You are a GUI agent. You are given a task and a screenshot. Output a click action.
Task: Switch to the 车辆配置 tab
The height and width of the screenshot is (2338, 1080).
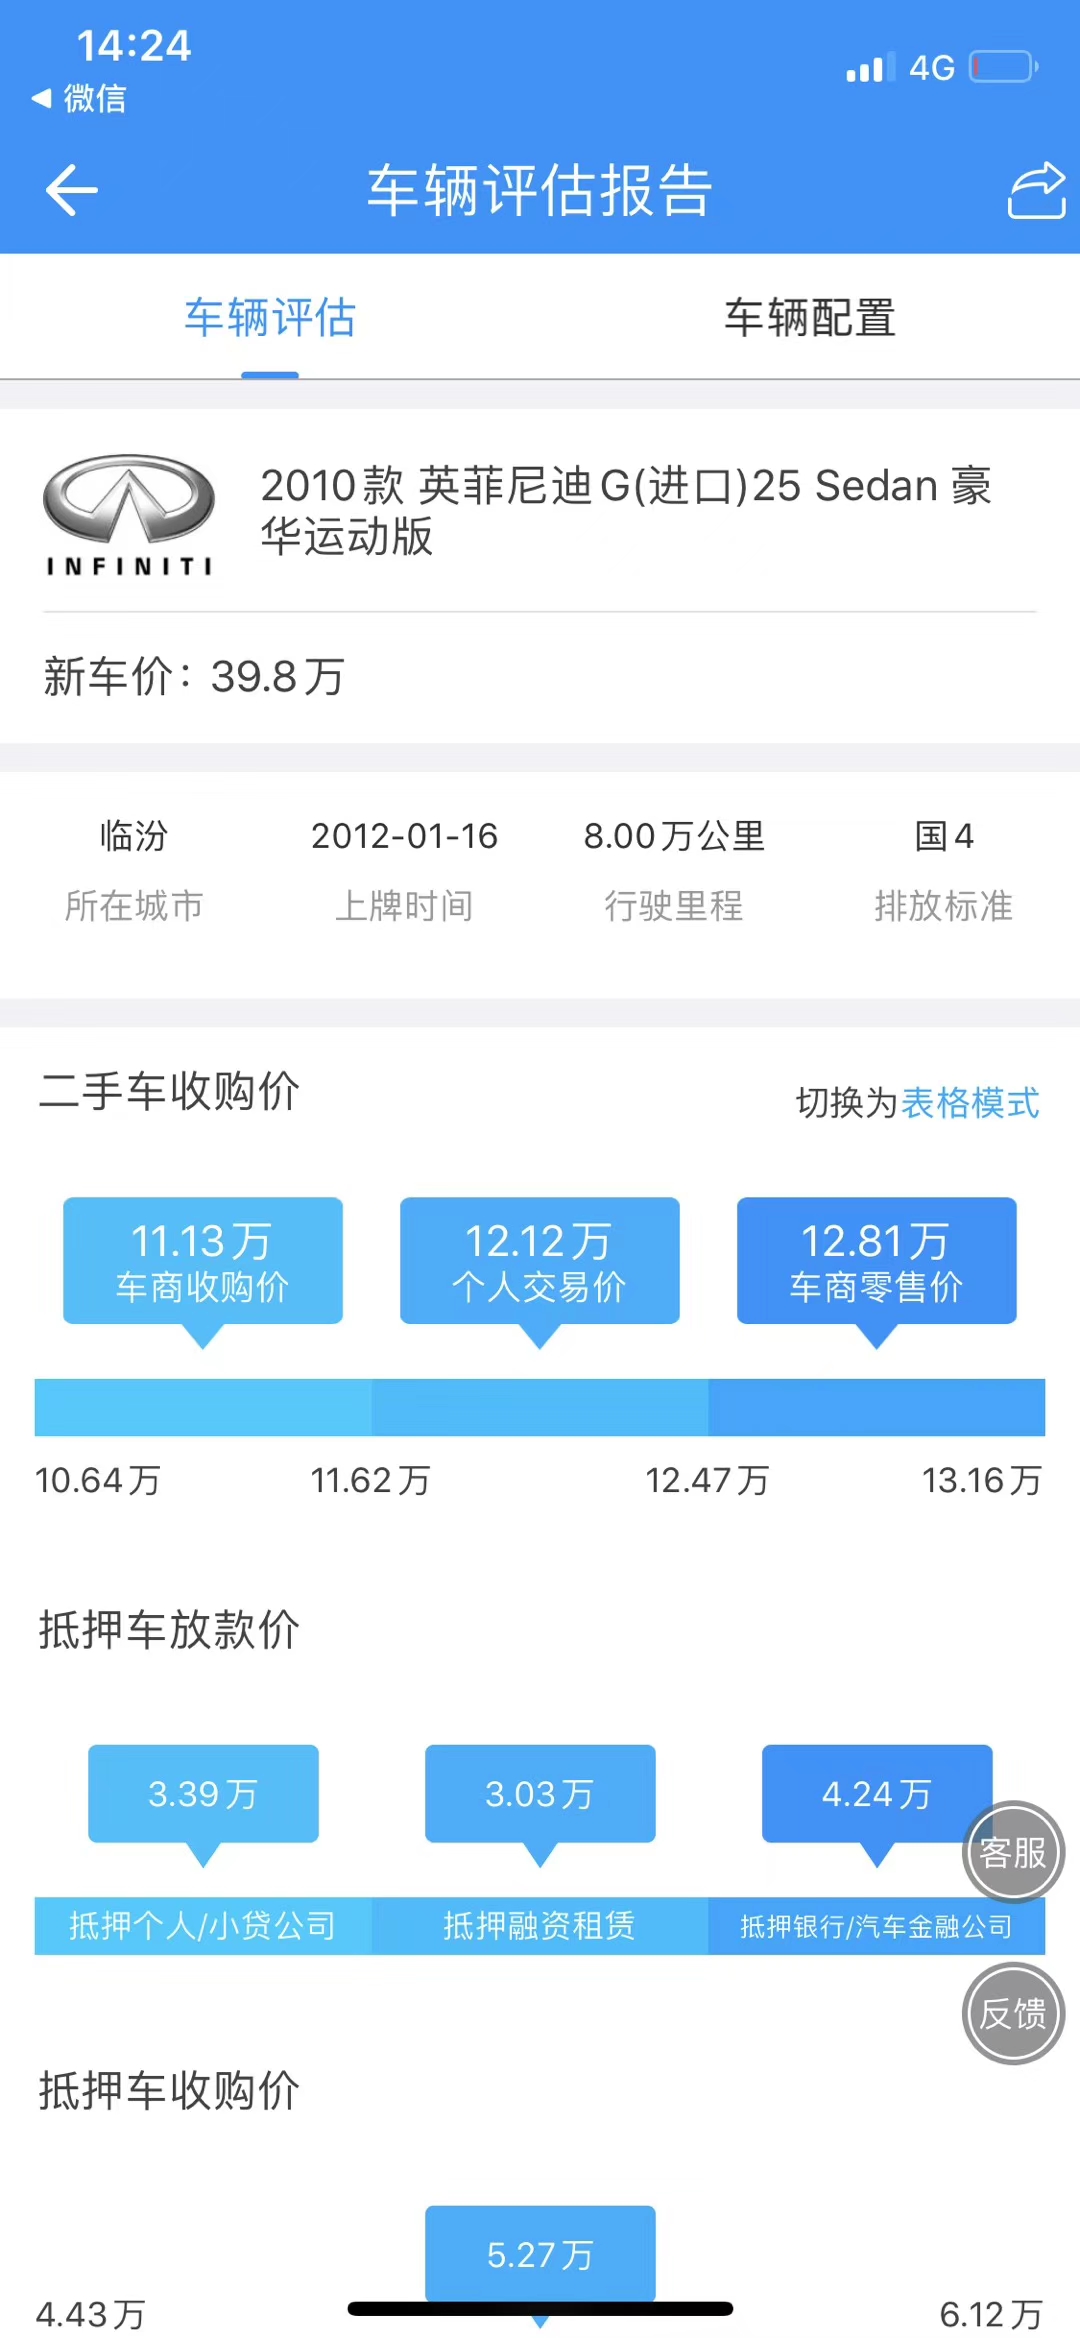tap(810, 318)
